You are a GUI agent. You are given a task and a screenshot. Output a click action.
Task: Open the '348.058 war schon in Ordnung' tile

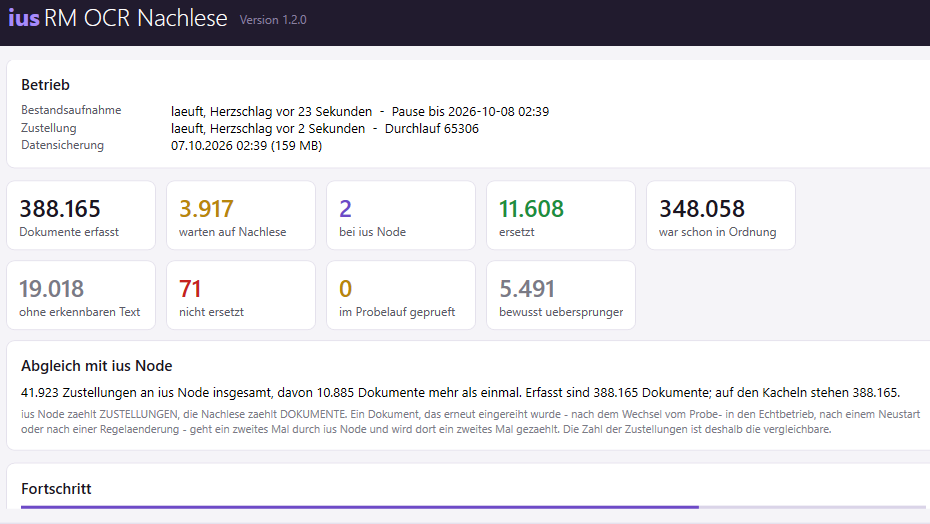tap(721, 215)
